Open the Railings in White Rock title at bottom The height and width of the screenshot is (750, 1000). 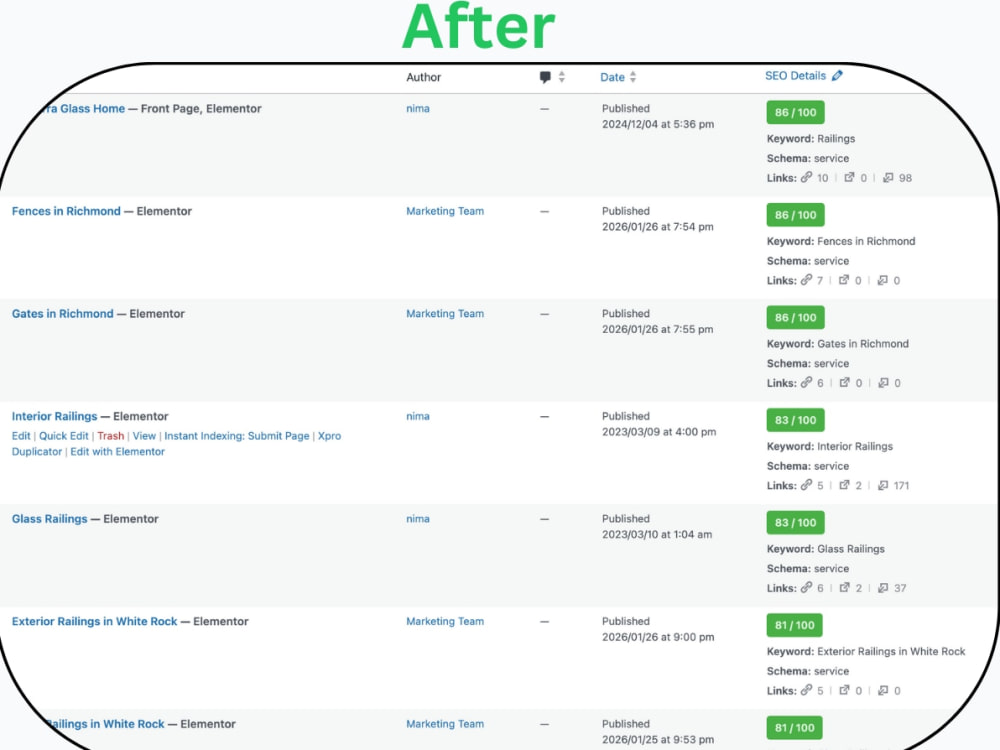coord(105,724)
